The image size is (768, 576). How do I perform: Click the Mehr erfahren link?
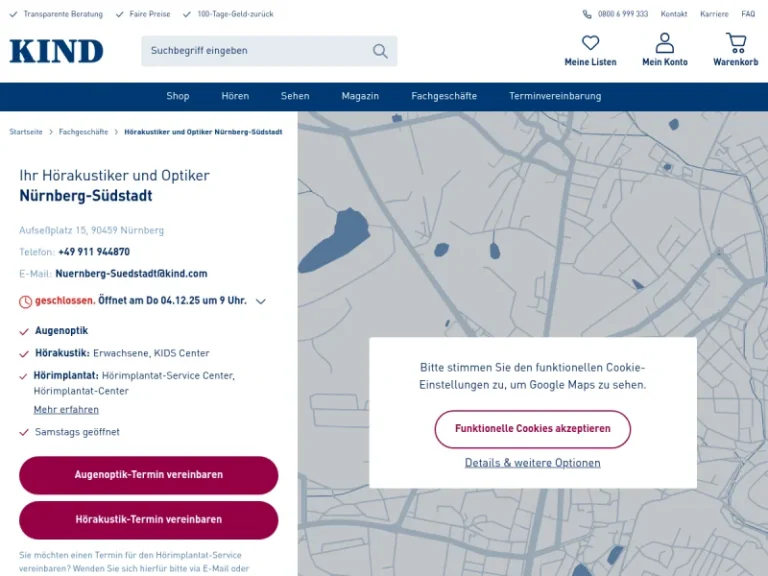(x=66, y=410)
